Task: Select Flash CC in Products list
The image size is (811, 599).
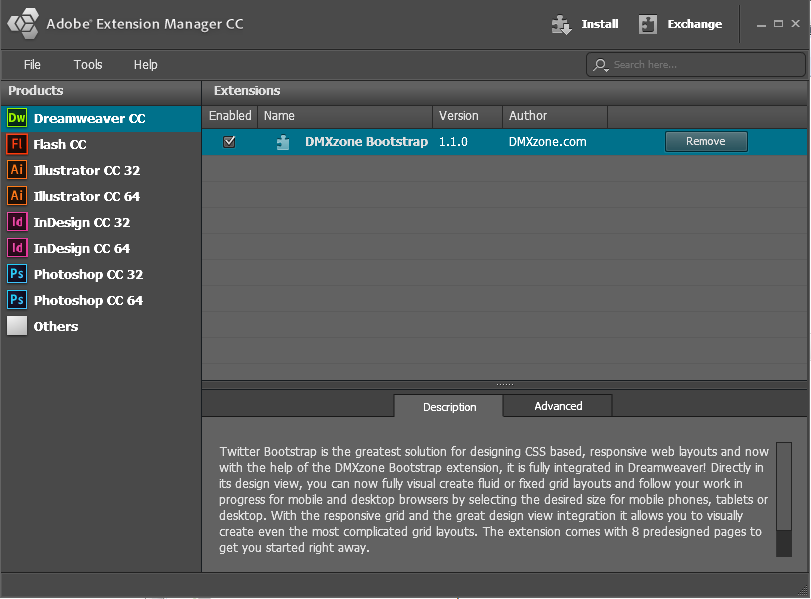Action: pos(101,144)
